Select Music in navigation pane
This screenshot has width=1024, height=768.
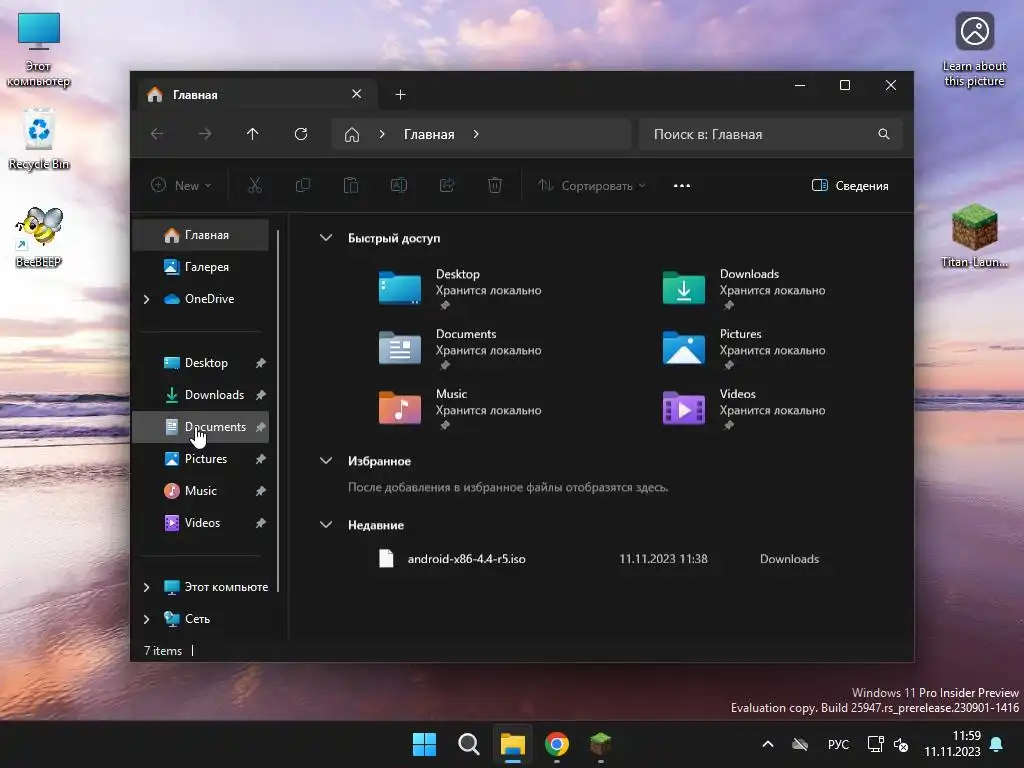[200, 491]
